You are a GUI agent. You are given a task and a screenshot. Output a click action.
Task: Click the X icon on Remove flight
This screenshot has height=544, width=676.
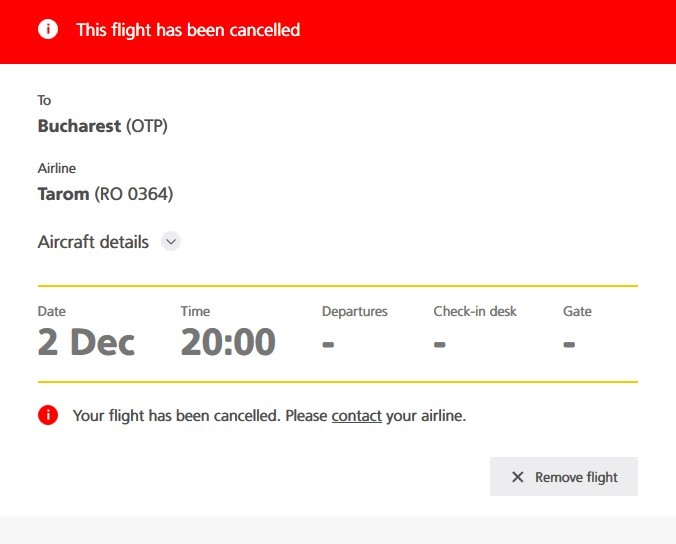click(x=517, y=477)
